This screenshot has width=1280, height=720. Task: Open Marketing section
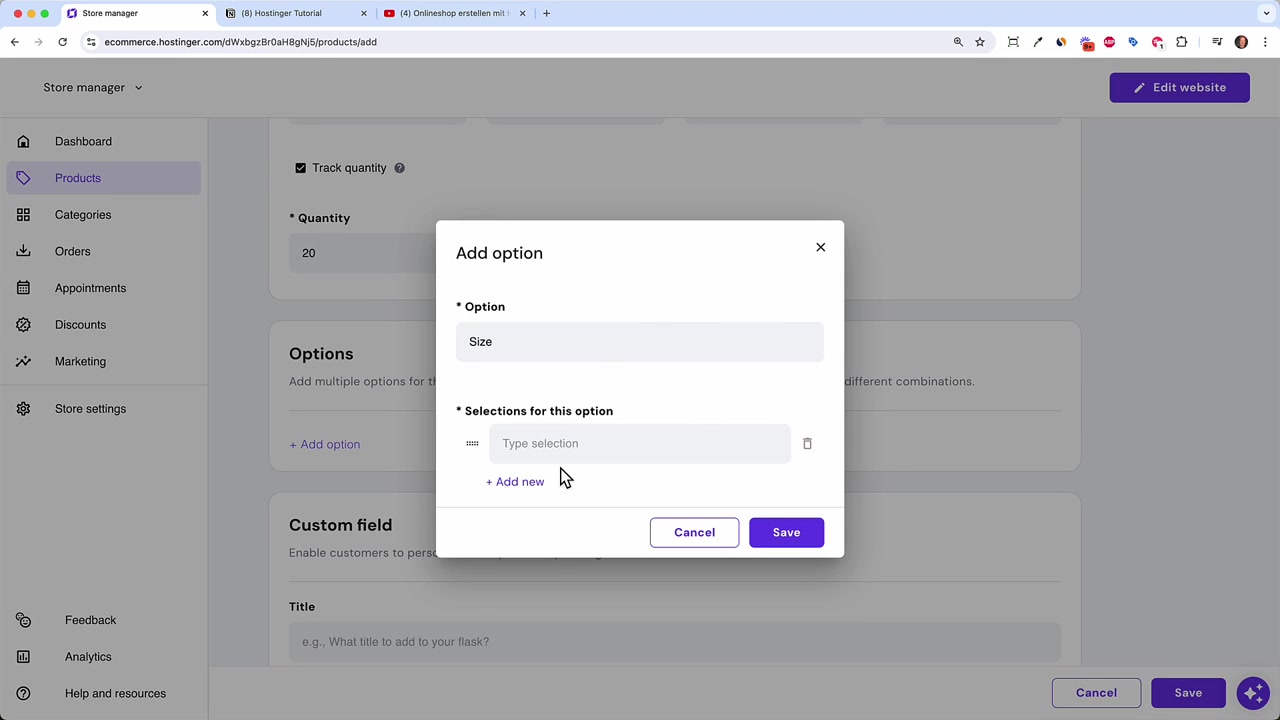[80, 362]
